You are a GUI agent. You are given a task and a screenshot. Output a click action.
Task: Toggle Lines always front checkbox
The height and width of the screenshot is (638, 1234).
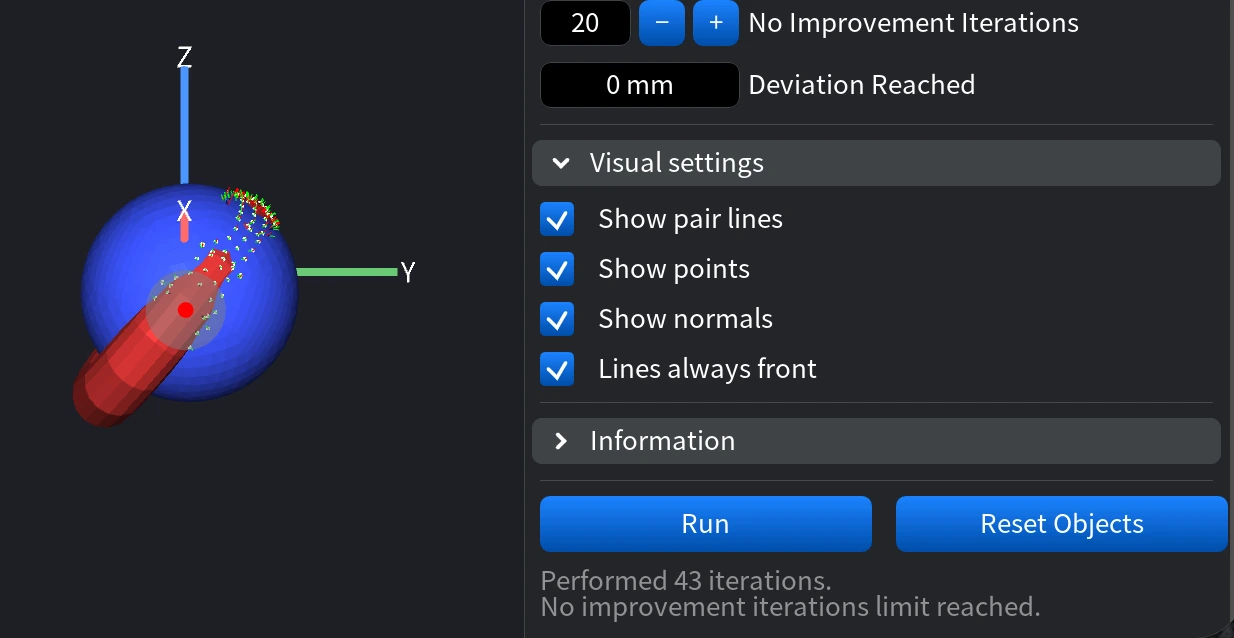point(557,369)
